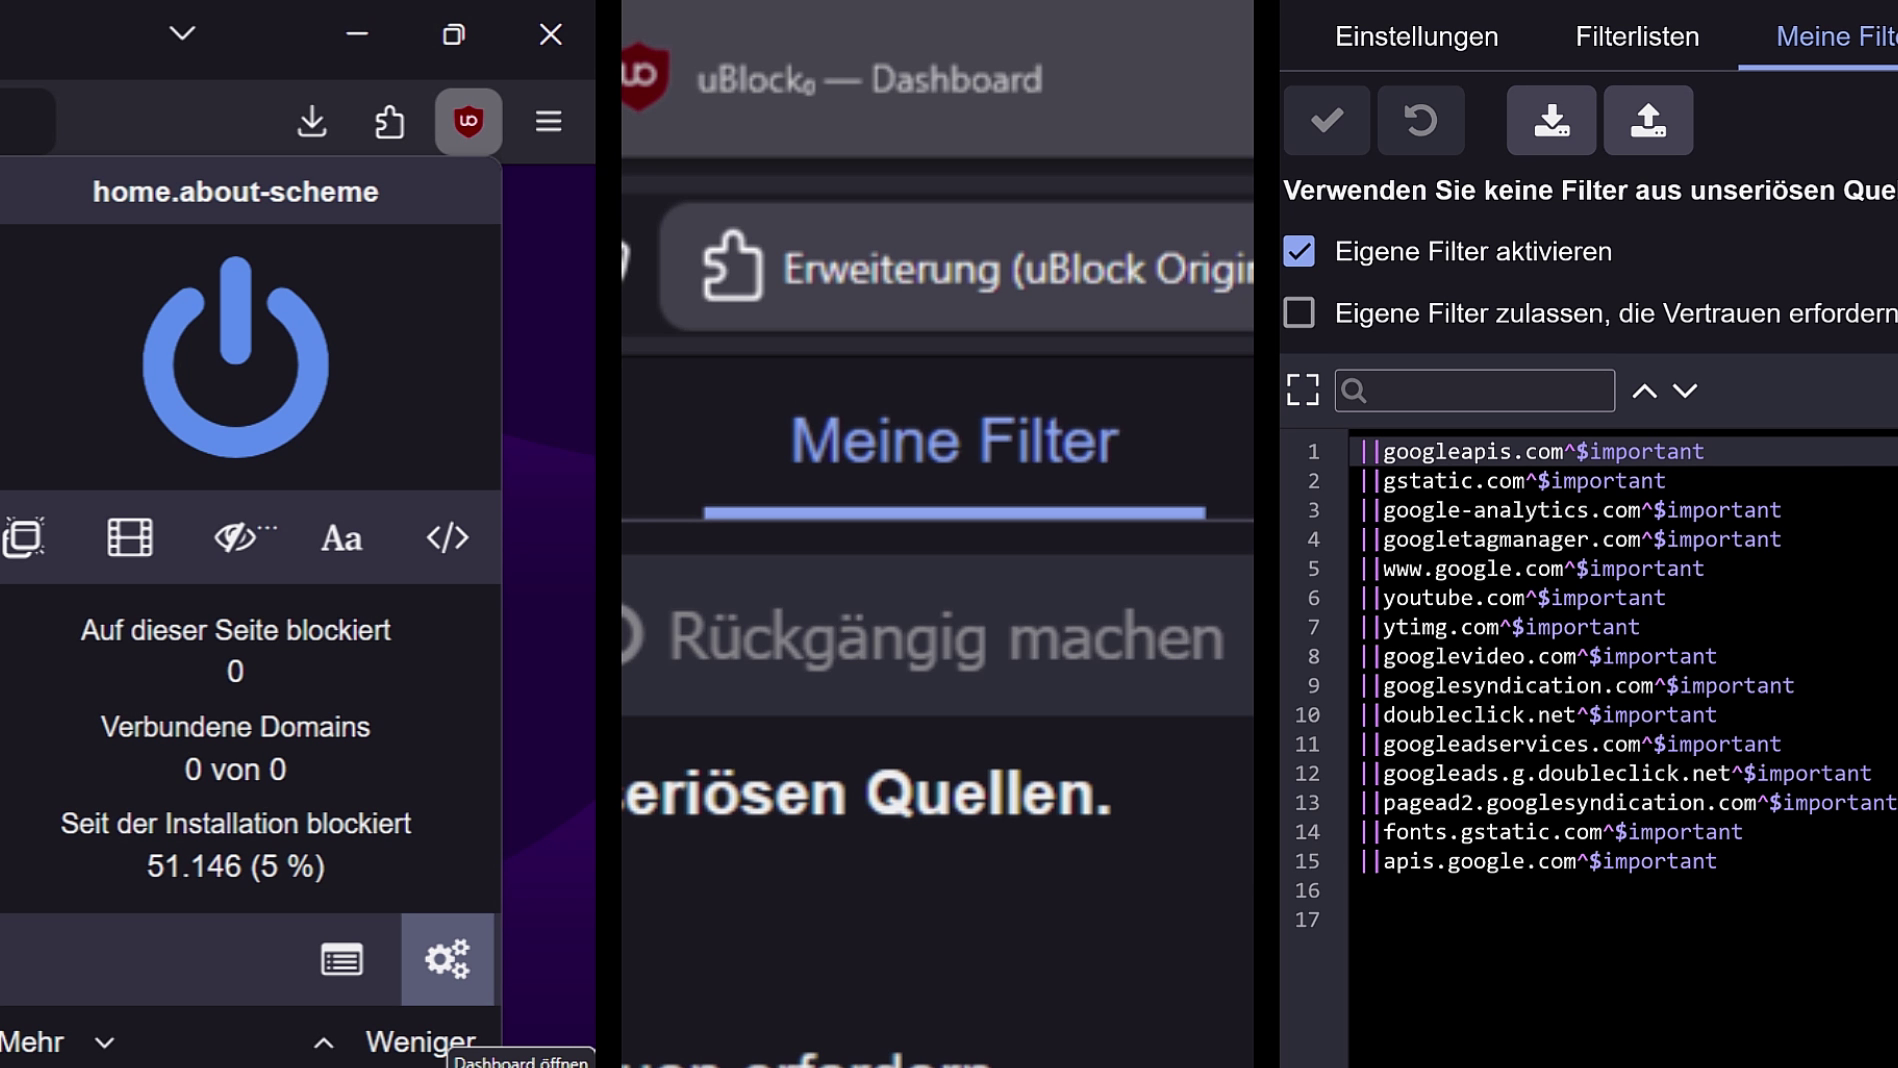Toggle the big uBlock power button
Image resolution: width=1898 pixels, height=1068 pixels.
click(x=235, y=357)
